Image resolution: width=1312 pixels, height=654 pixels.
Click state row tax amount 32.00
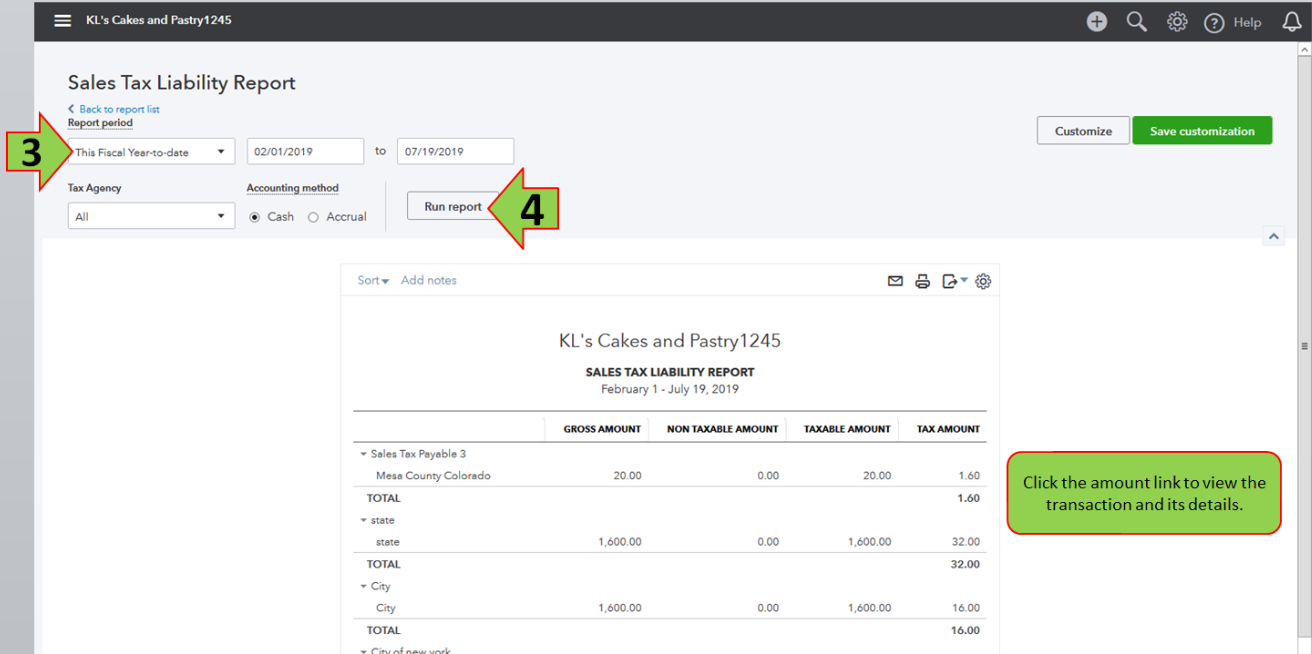tap(965, 542)
